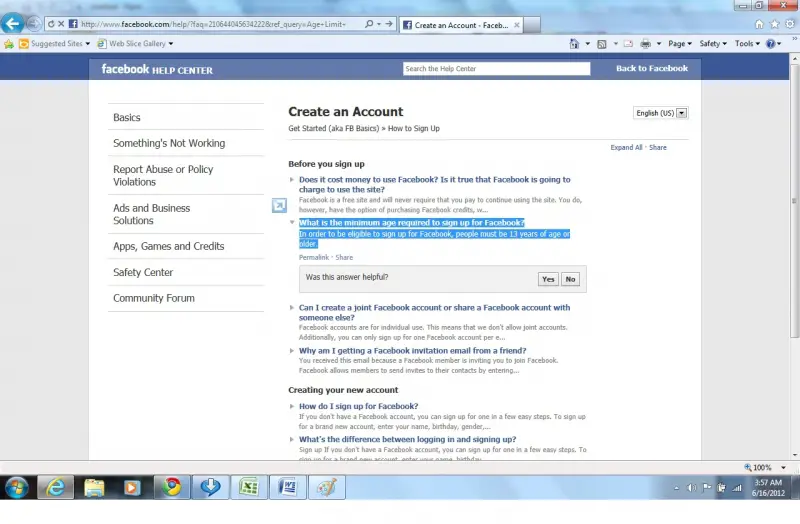Open Paint on taskbar
The width and height of the screenshot is (800, 524).
[327, 488]
